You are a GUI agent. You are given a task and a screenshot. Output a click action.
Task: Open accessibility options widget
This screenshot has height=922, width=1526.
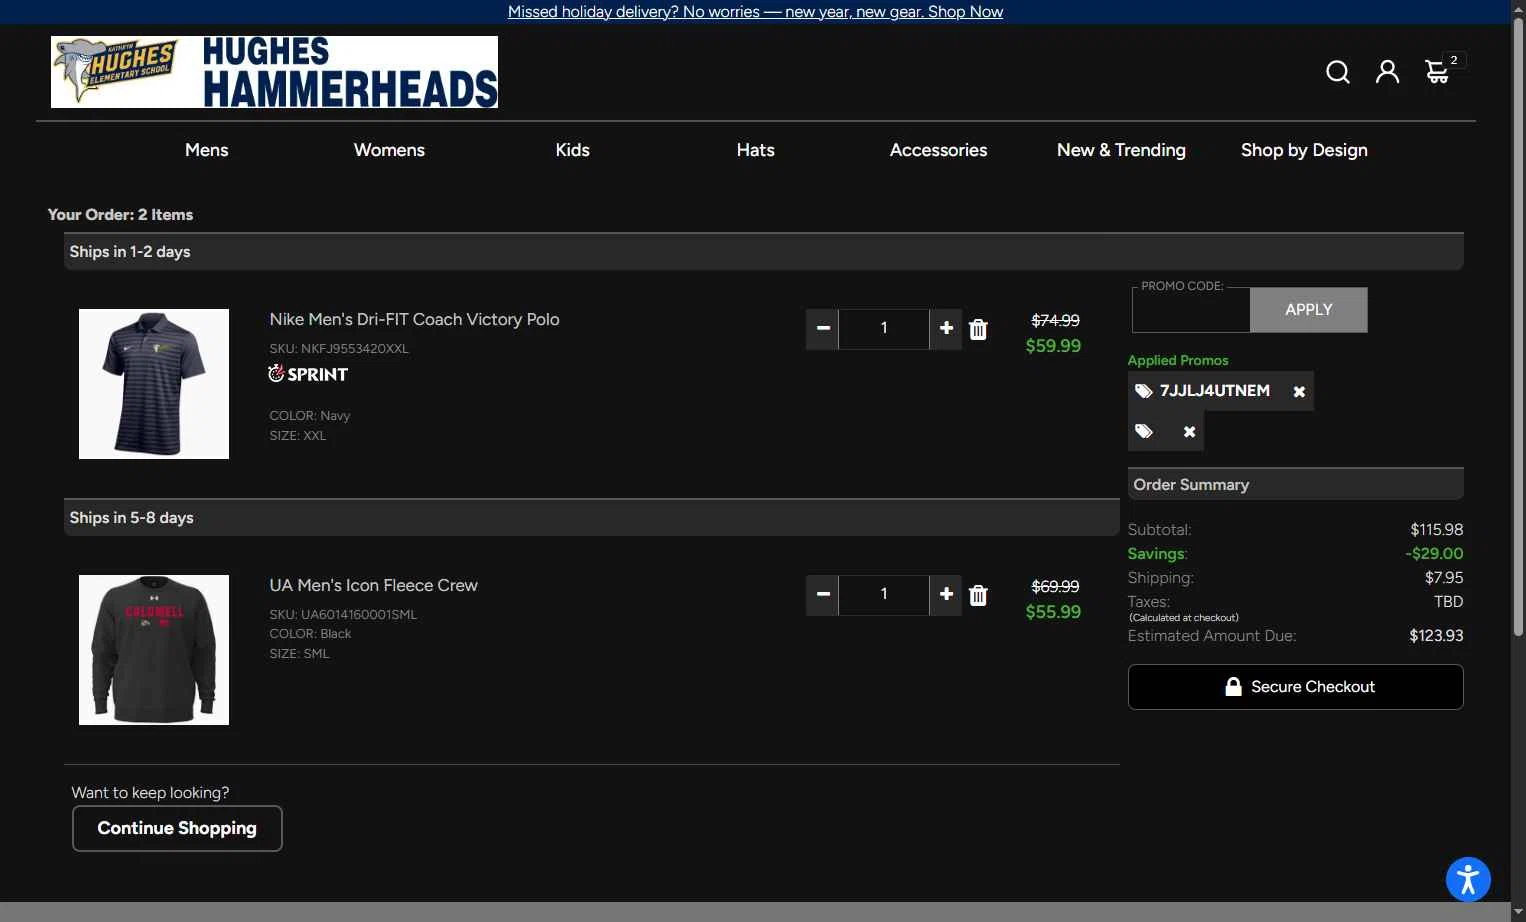click(x=1468, y=880)
